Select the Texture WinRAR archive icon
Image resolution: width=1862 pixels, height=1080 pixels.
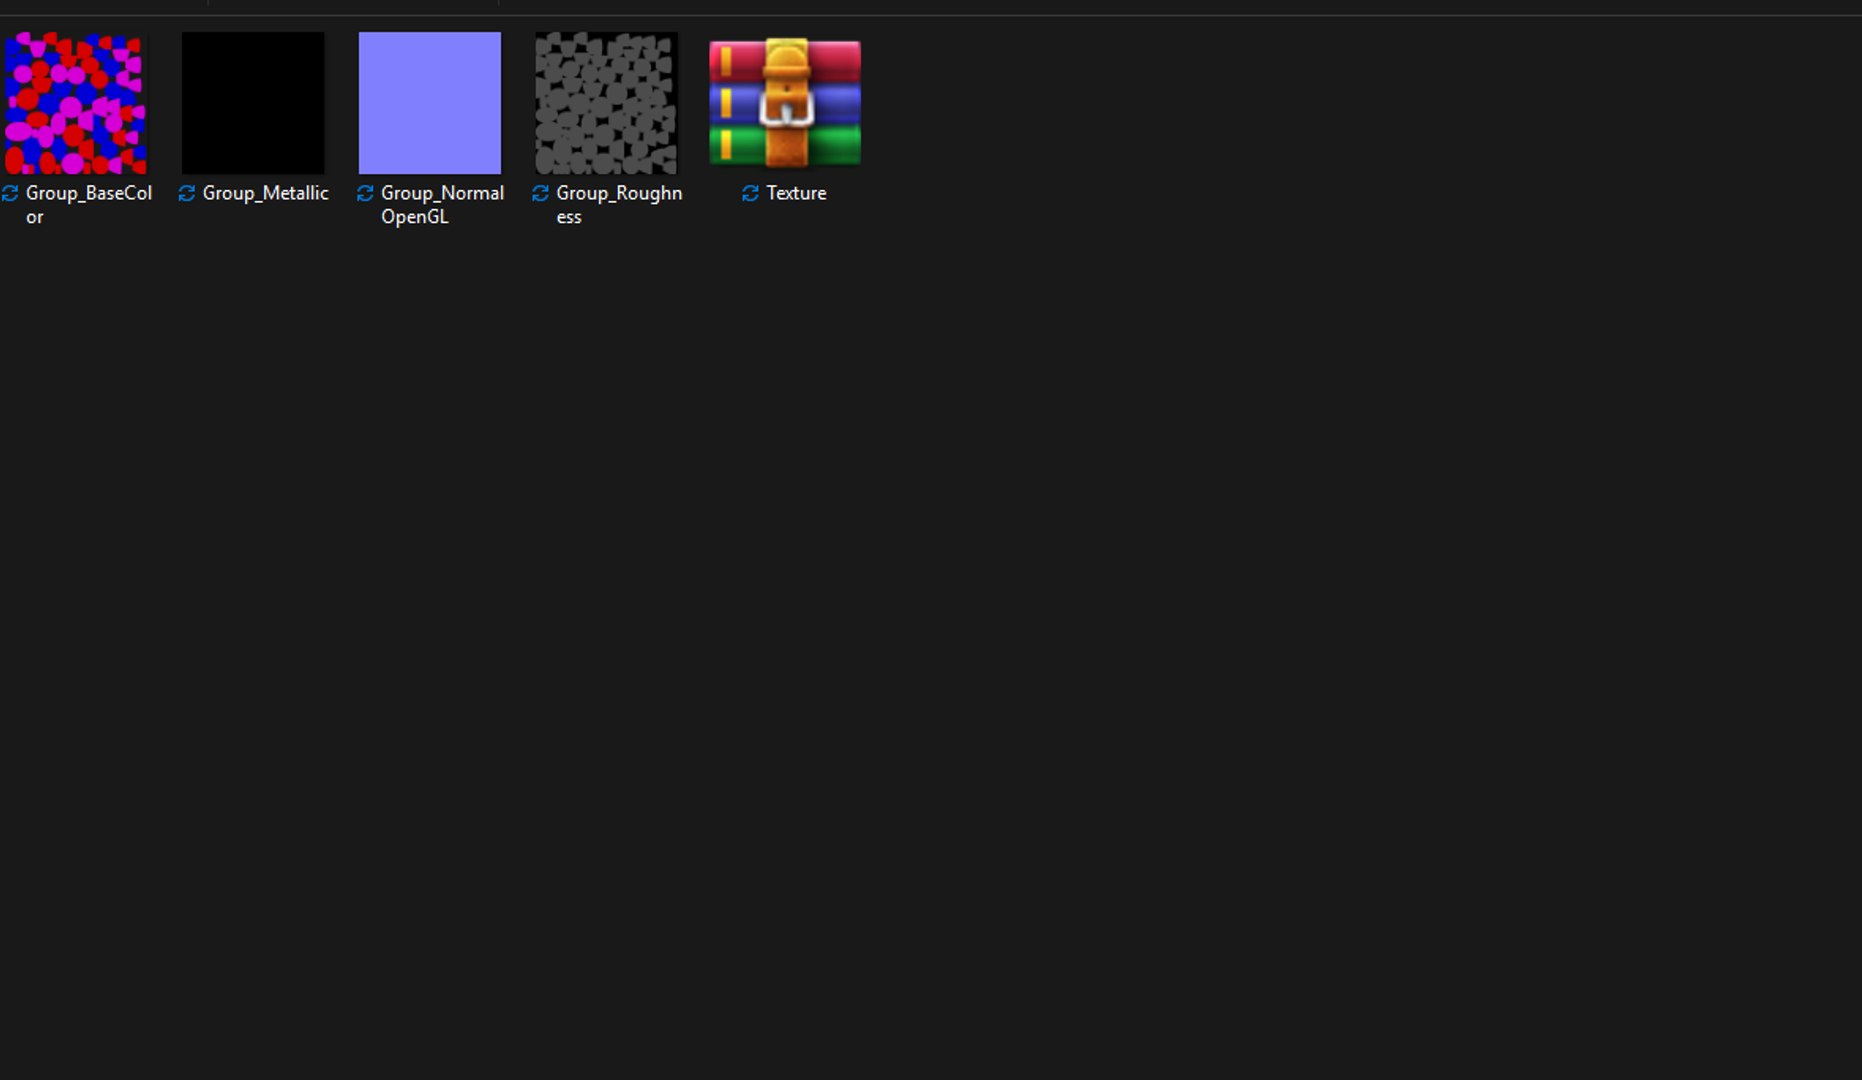[x=785, y=103]
